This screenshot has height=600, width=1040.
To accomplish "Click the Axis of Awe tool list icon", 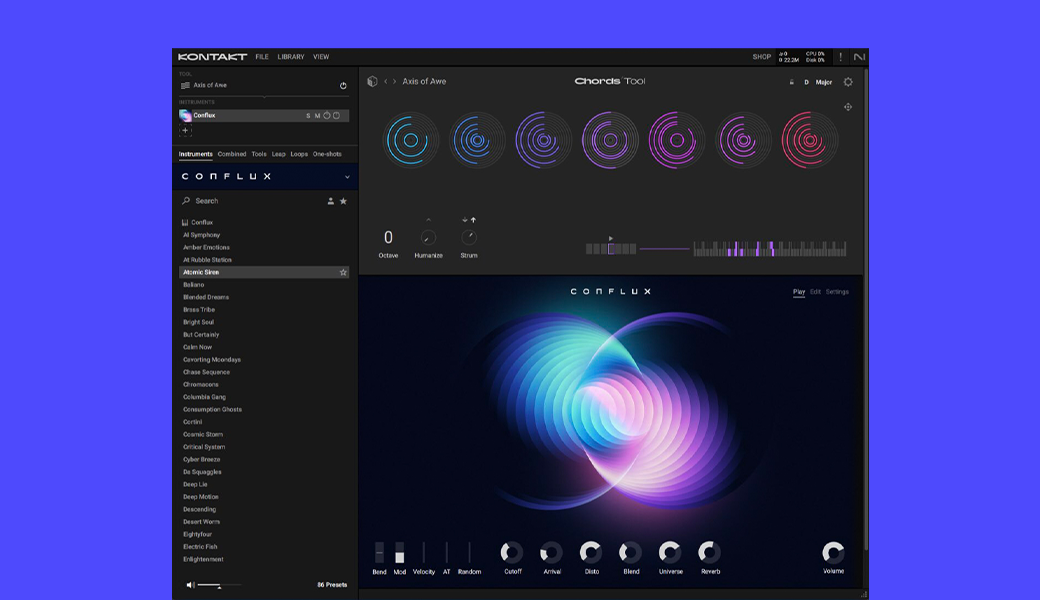I will pos(185,86).
